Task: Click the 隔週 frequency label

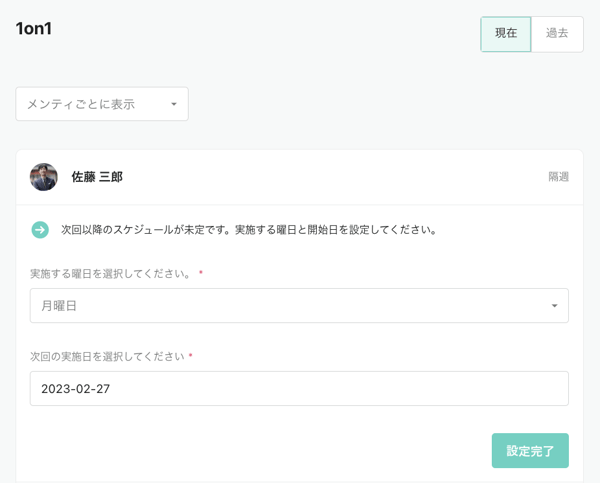Action: click(x=558, y=177)
